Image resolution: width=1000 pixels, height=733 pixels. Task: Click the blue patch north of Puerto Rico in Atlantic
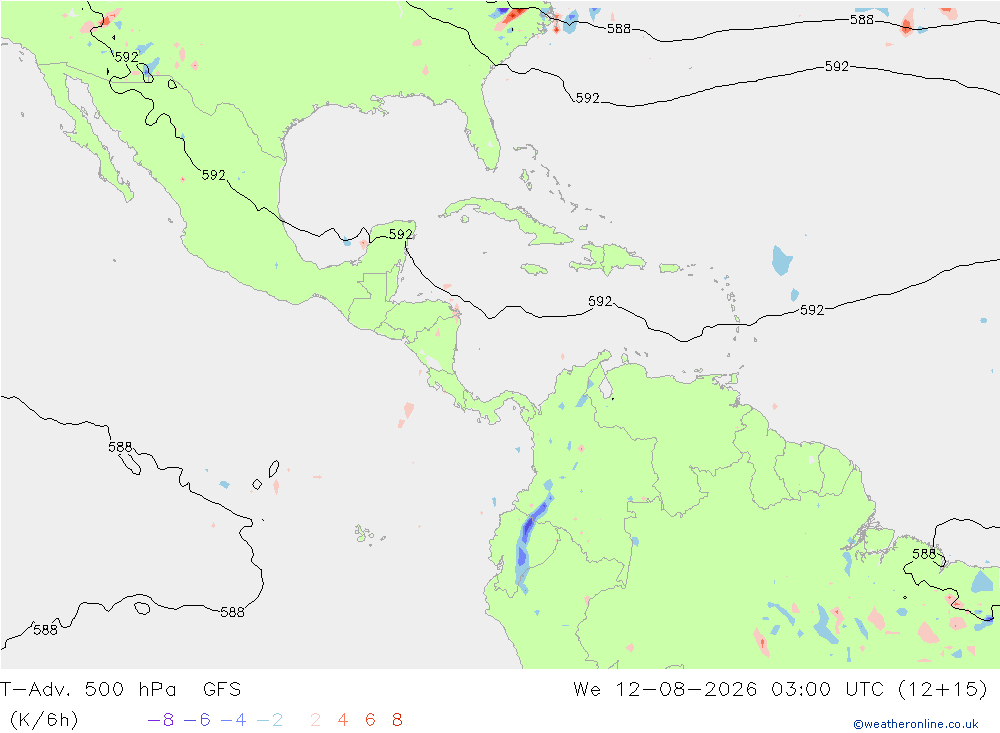(x=781, y=260)
